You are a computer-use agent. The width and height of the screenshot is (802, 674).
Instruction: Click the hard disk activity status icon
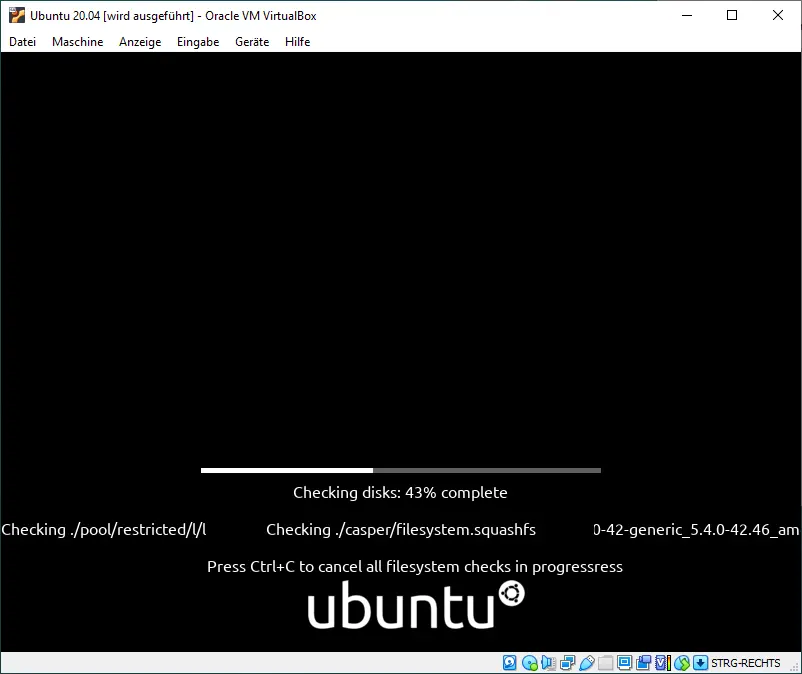(509, 663)
